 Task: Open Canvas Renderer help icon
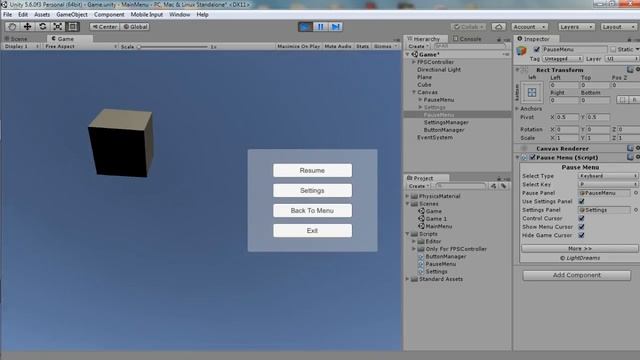pyautogui.click(x=630, y=148)
